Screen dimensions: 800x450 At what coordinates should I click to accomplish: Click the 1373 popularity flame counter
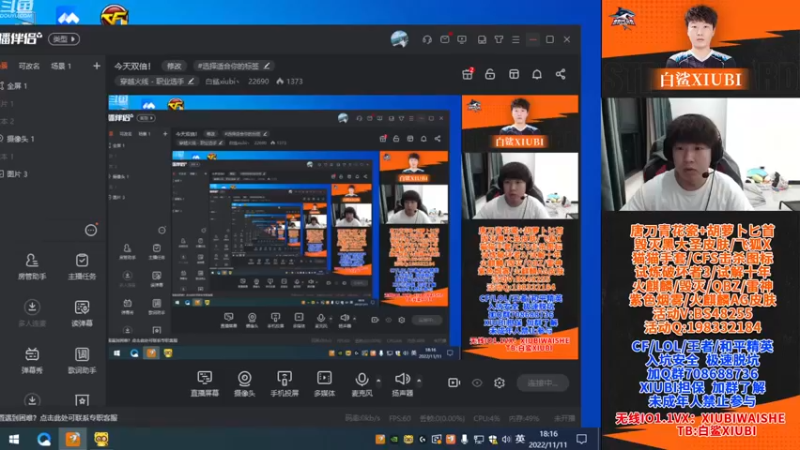point(289,81)
